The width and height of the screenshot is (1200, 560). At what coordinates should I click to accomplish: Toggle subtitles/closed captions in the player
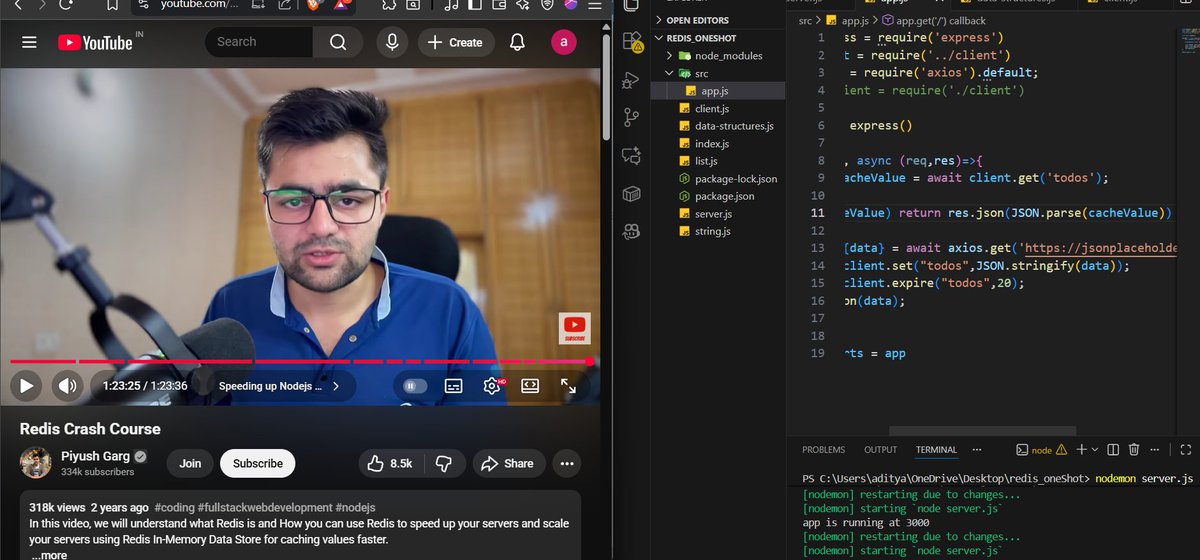(453, 385)
